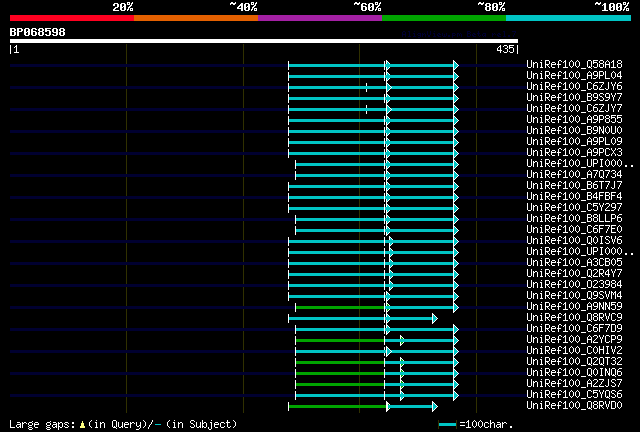Click the green ~80% identity legend segment
Screen dimensions: 640x432
coord(444,18)
